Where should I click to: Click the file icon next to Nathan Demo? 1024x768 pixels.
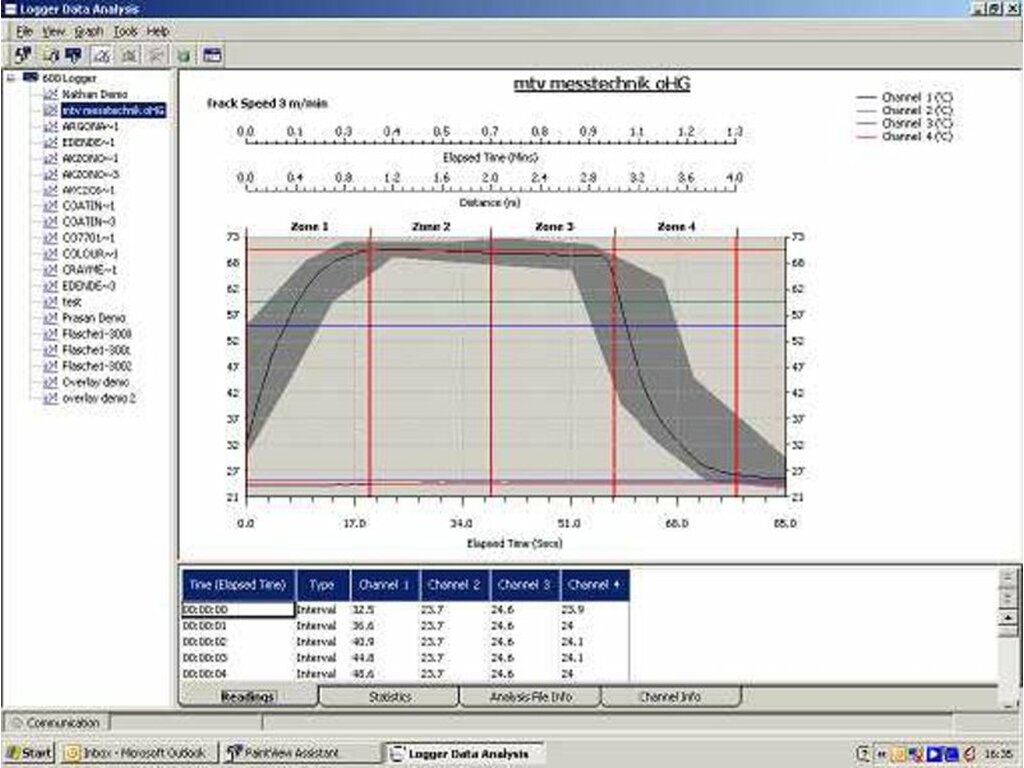50,94
